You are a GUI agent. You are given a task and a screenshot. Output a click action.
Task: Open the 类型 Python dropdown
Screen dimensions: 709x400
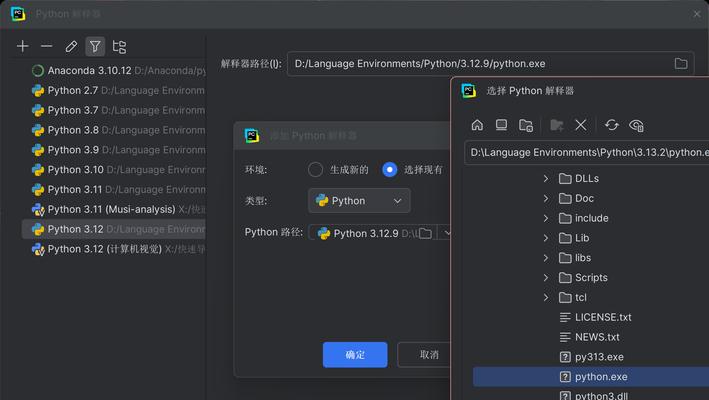(359, 201)
